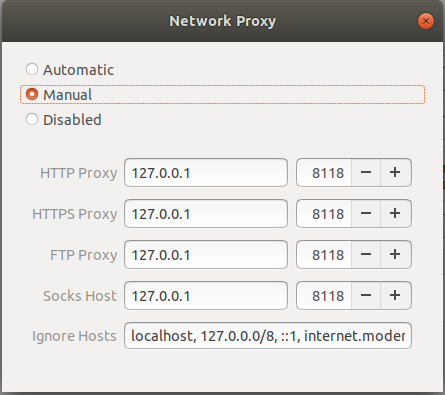
Task: Click the FTP Proxy label
Action: click(x=84, y=255)
